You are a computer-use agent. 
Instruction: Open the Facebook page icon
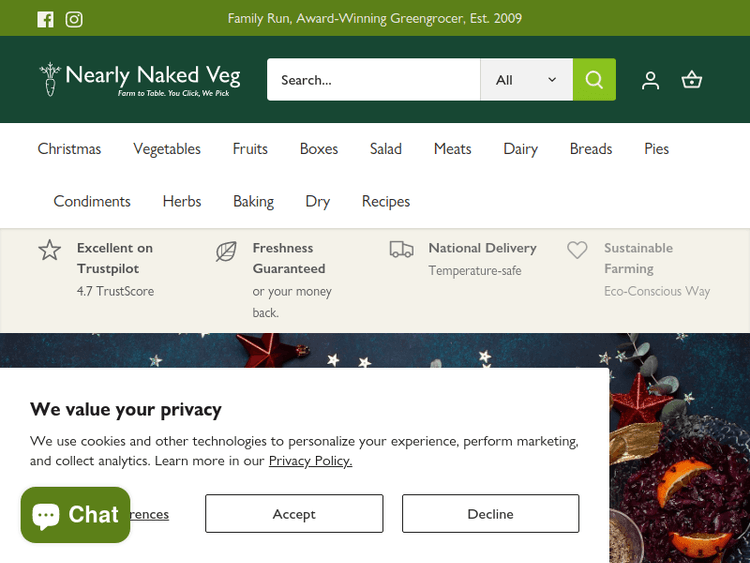point(45,19)
